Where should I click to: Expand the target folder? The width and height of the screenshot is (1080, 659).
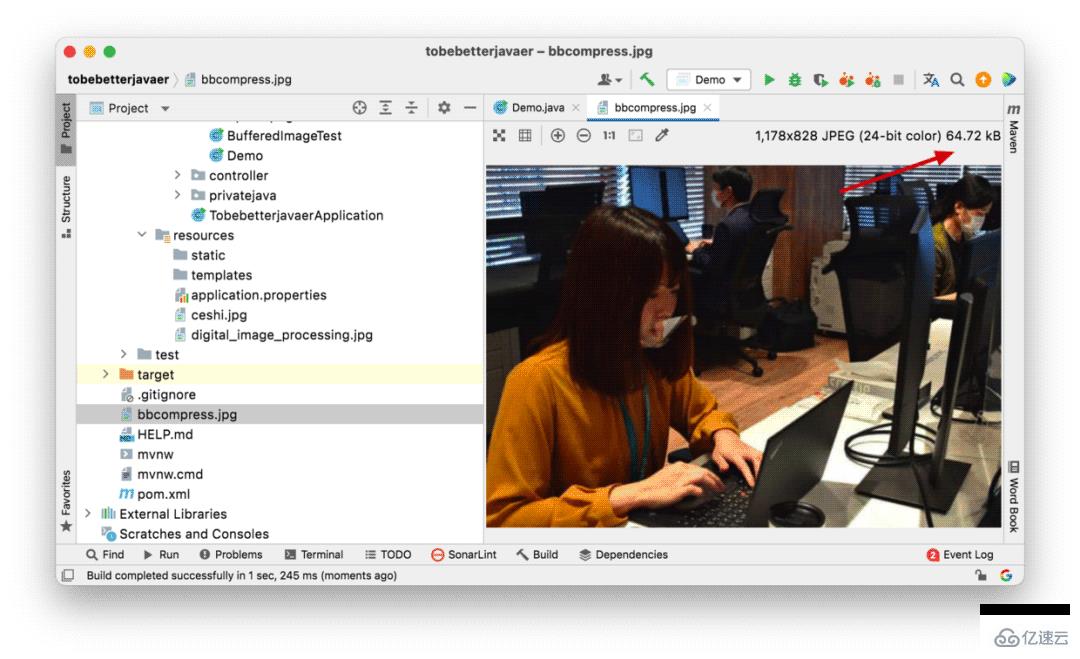pyautogui.click(x=105, y=374)
